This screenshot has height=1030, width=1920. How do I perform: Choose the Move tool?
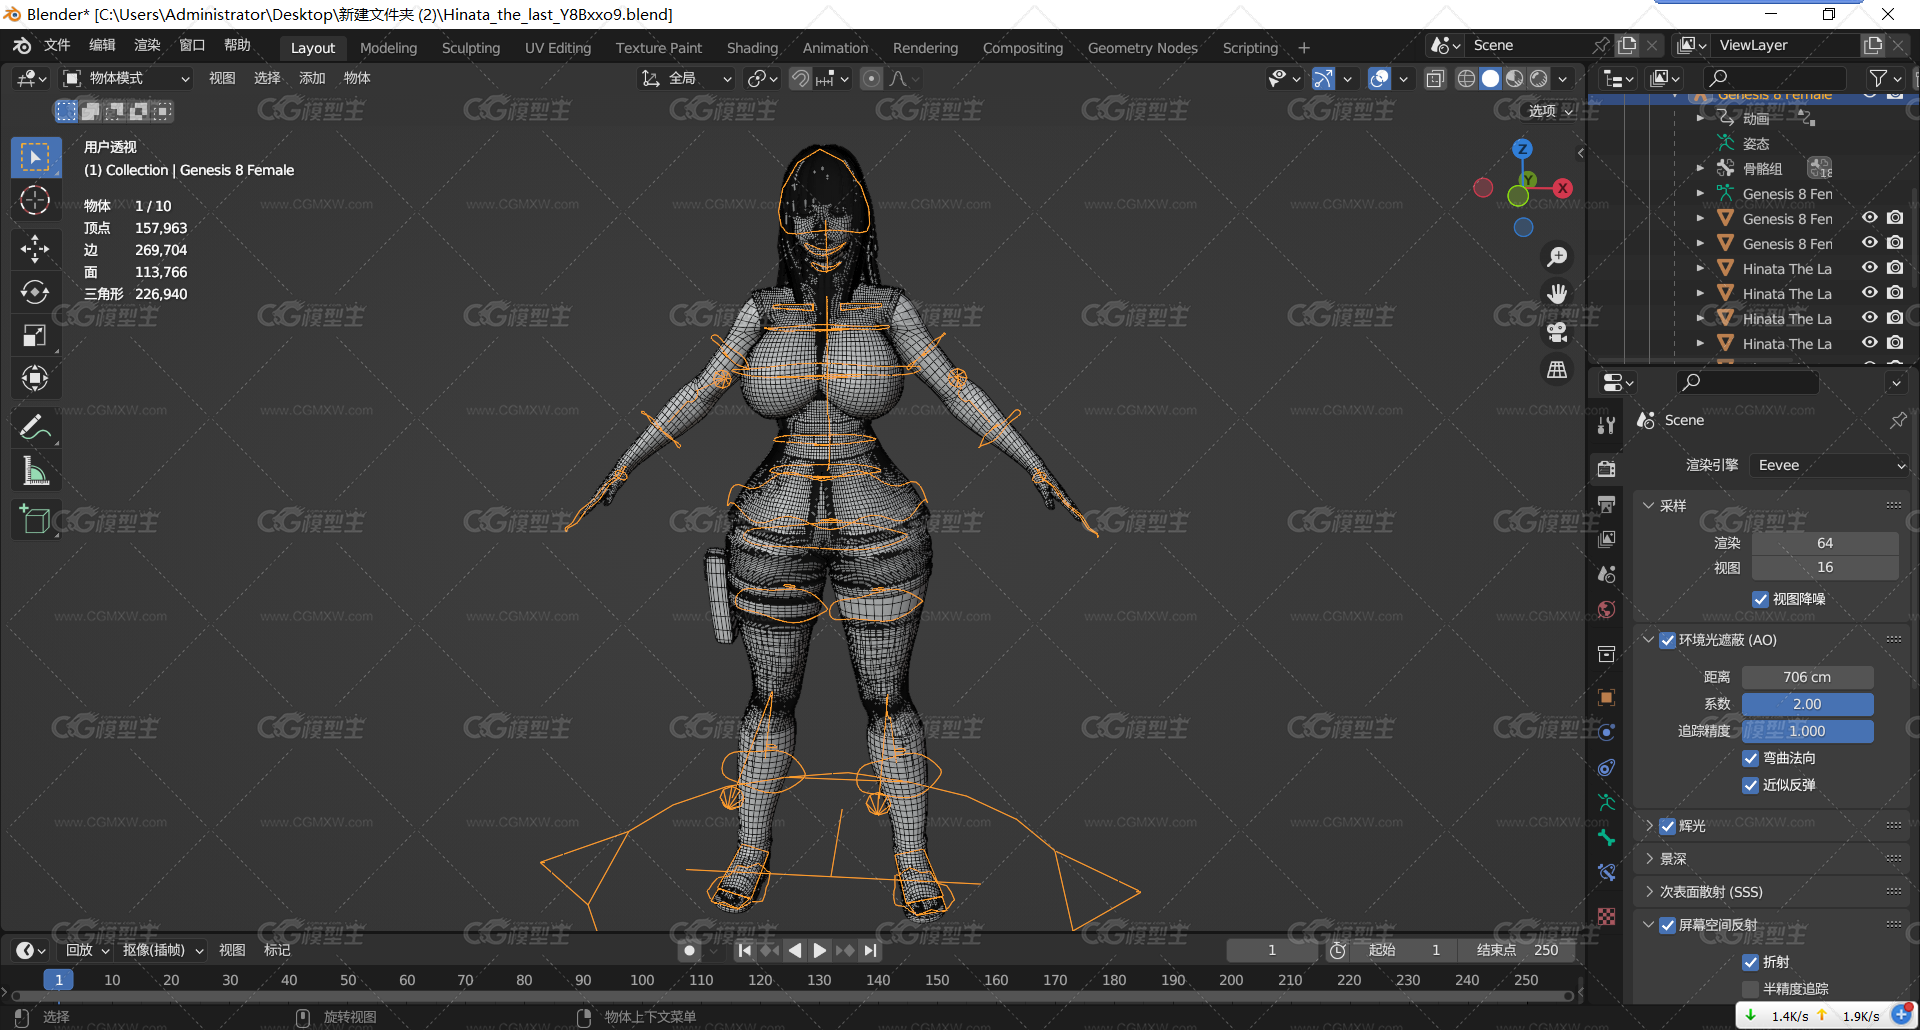point(35,248)
